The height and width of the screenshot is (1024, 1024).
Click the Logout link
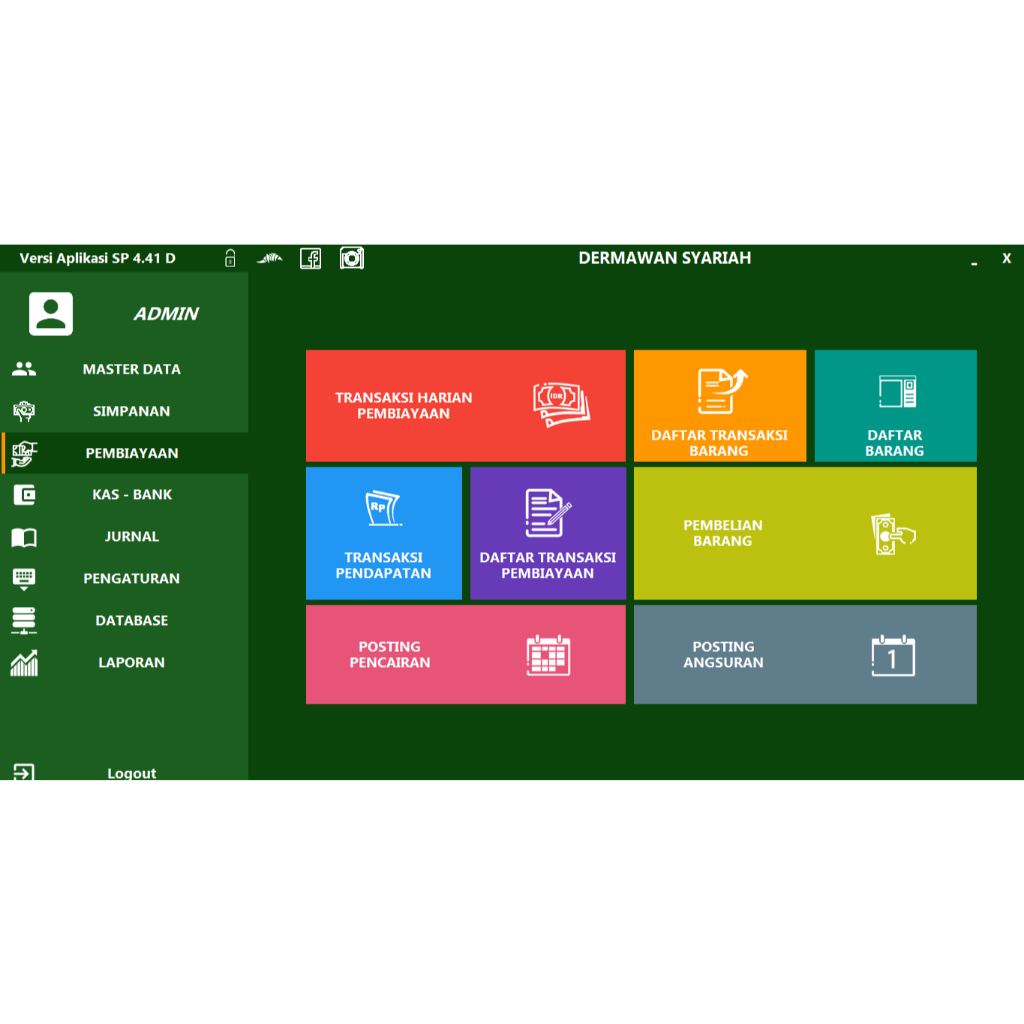[131, 773]
